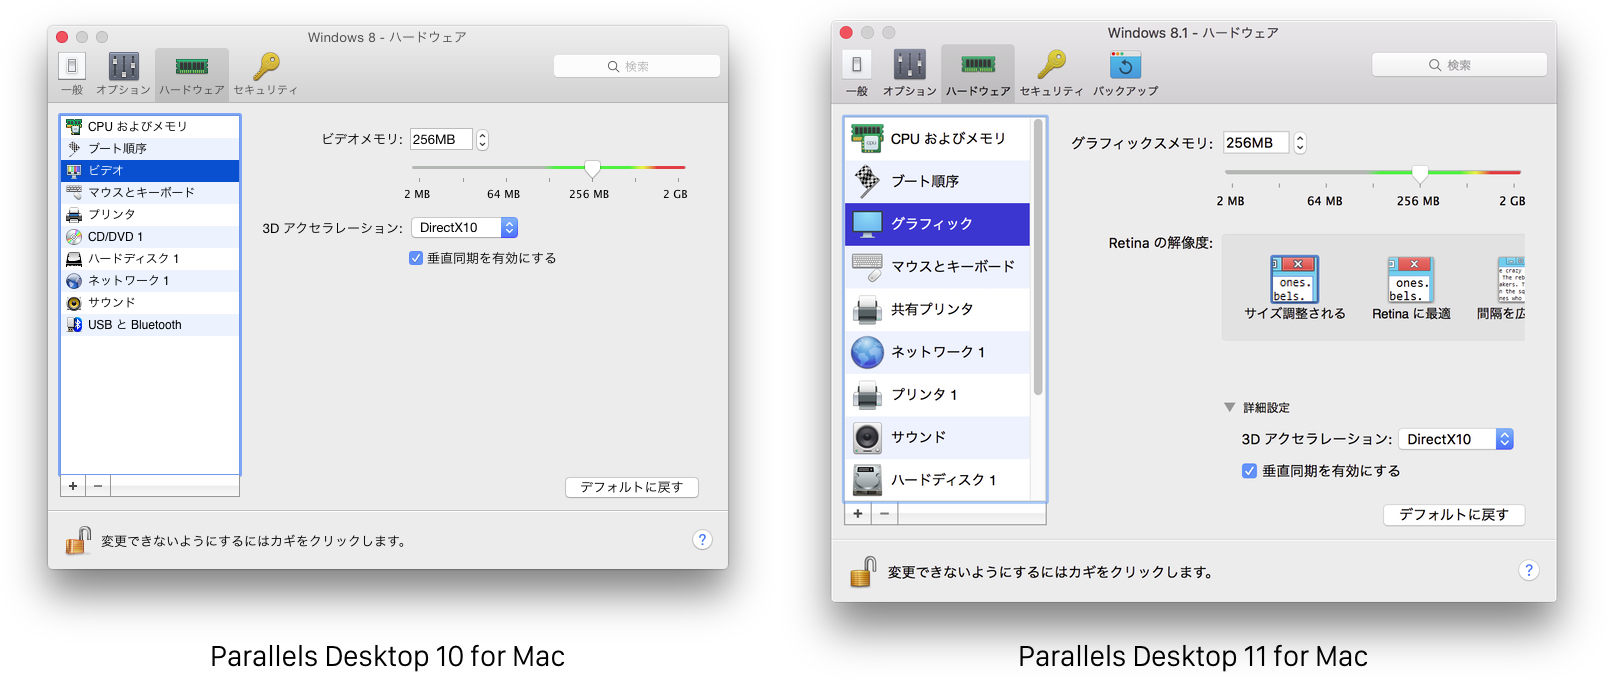This screenshot has width=1620, height=685.
Task: Click デフォルトに戻す button in Windows 8.1 window
Action: pyautogui.click(x=1454, y=514)
